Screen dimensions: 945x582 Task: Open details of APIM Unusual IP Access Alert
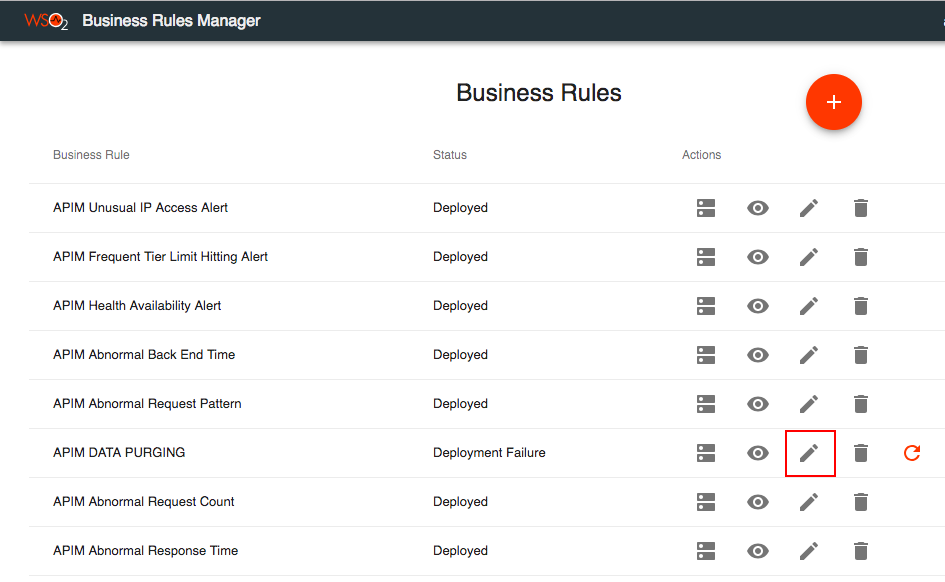click(x=757, y=208)
